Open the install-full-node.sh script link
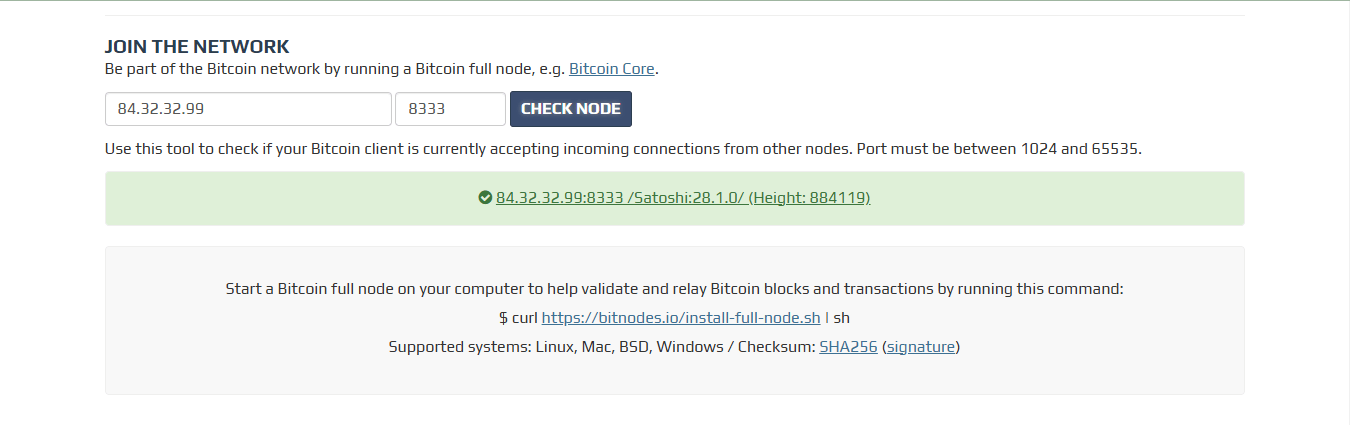The height and width of the screenshot is (425, 1350). (x=681, y=318)
